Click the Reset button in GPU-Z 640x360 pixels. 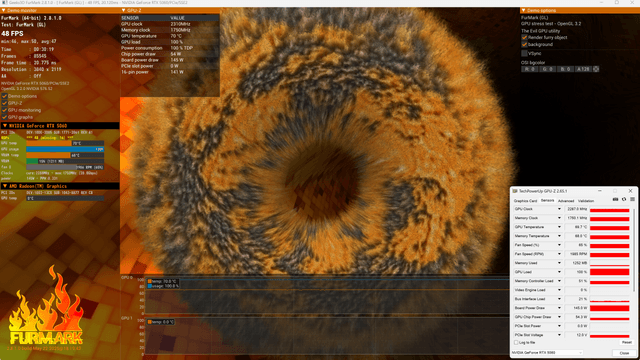click(627, 342)
